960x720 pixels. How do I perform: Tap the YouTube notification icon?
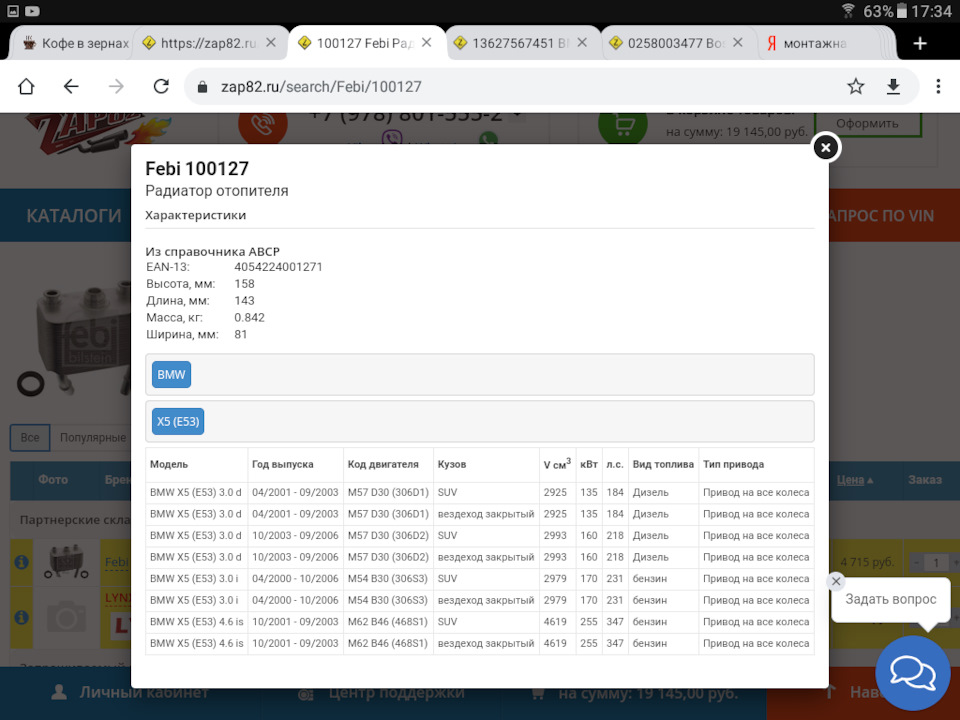click(32, 10)
